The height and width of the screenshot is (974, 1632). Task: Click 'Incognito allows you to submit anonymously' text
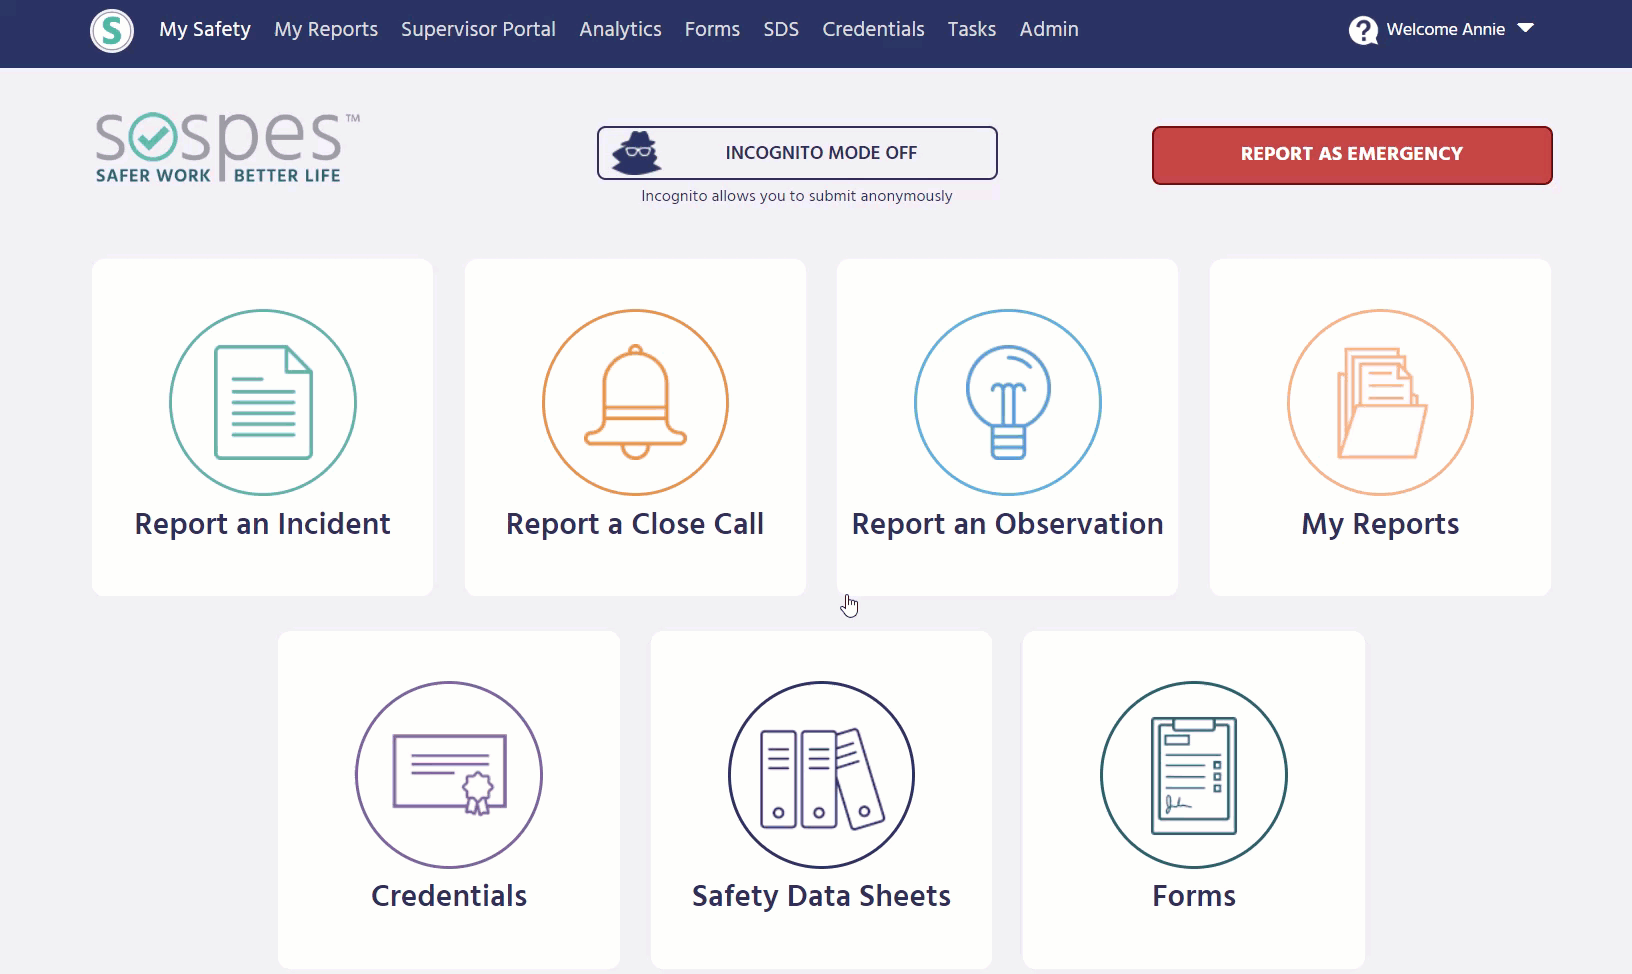click(x=797, y=196)
